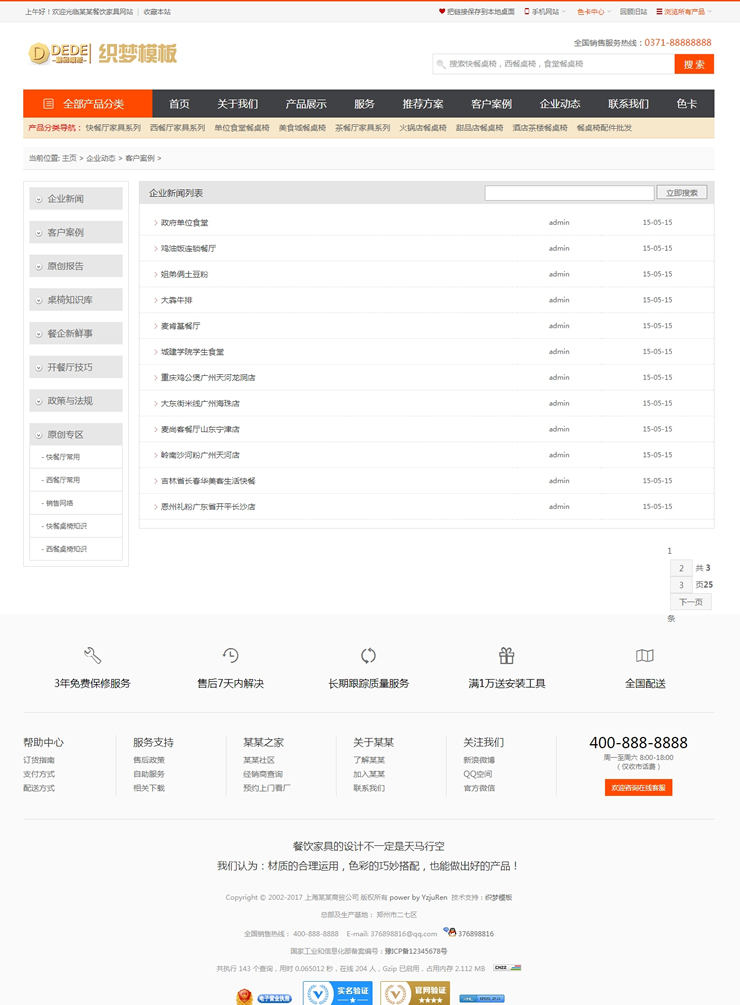Viewport: 740px width, 1005px height.
Task: Click the wrench icon for 3-year warranty
Action: 92,656
